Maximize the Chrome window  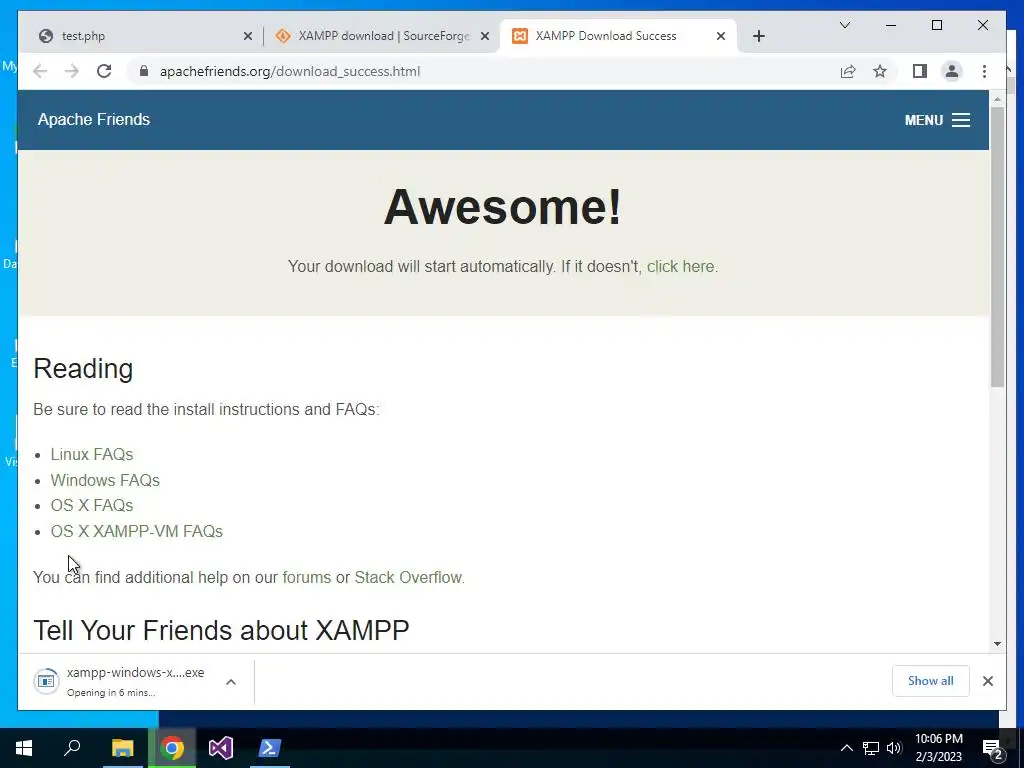(x=936, y=25)
